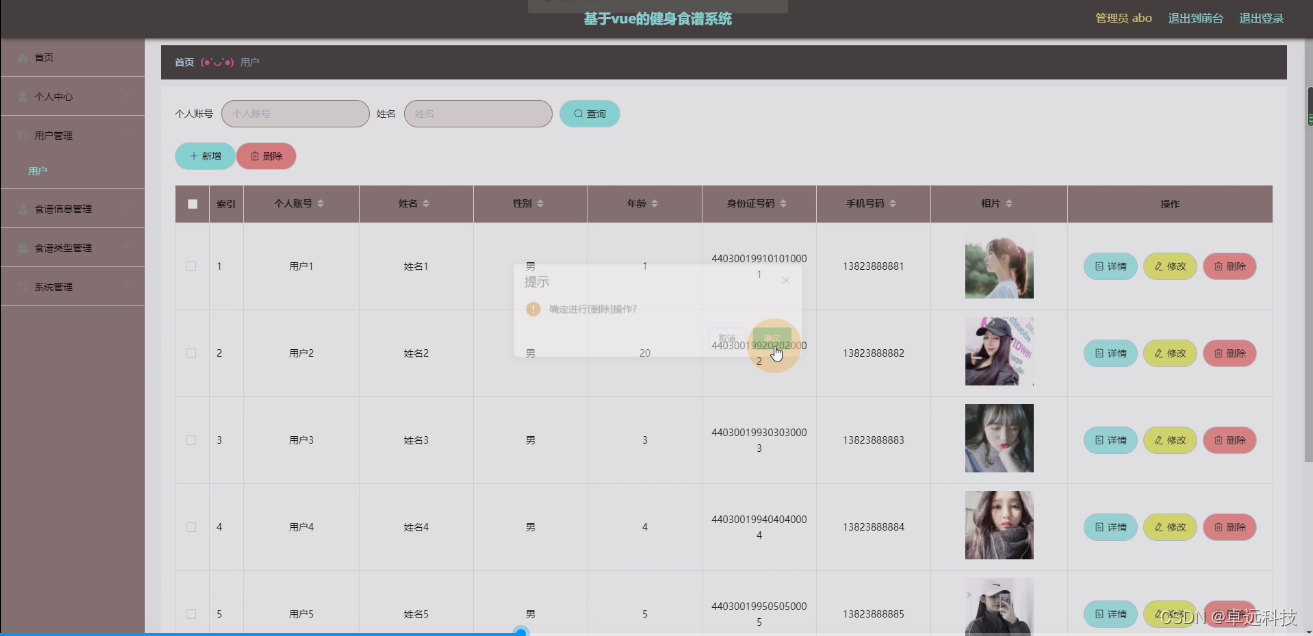Screen dimensions: 1313x636
Task: Click 用户2's profile photo thumbnail
Action: (999, 352)
